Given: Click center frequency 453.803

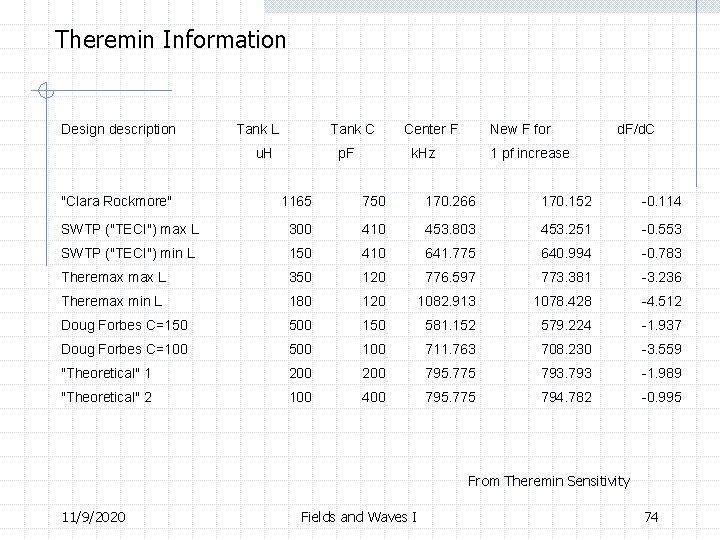Looking at the screenshot, I should 450,229.
